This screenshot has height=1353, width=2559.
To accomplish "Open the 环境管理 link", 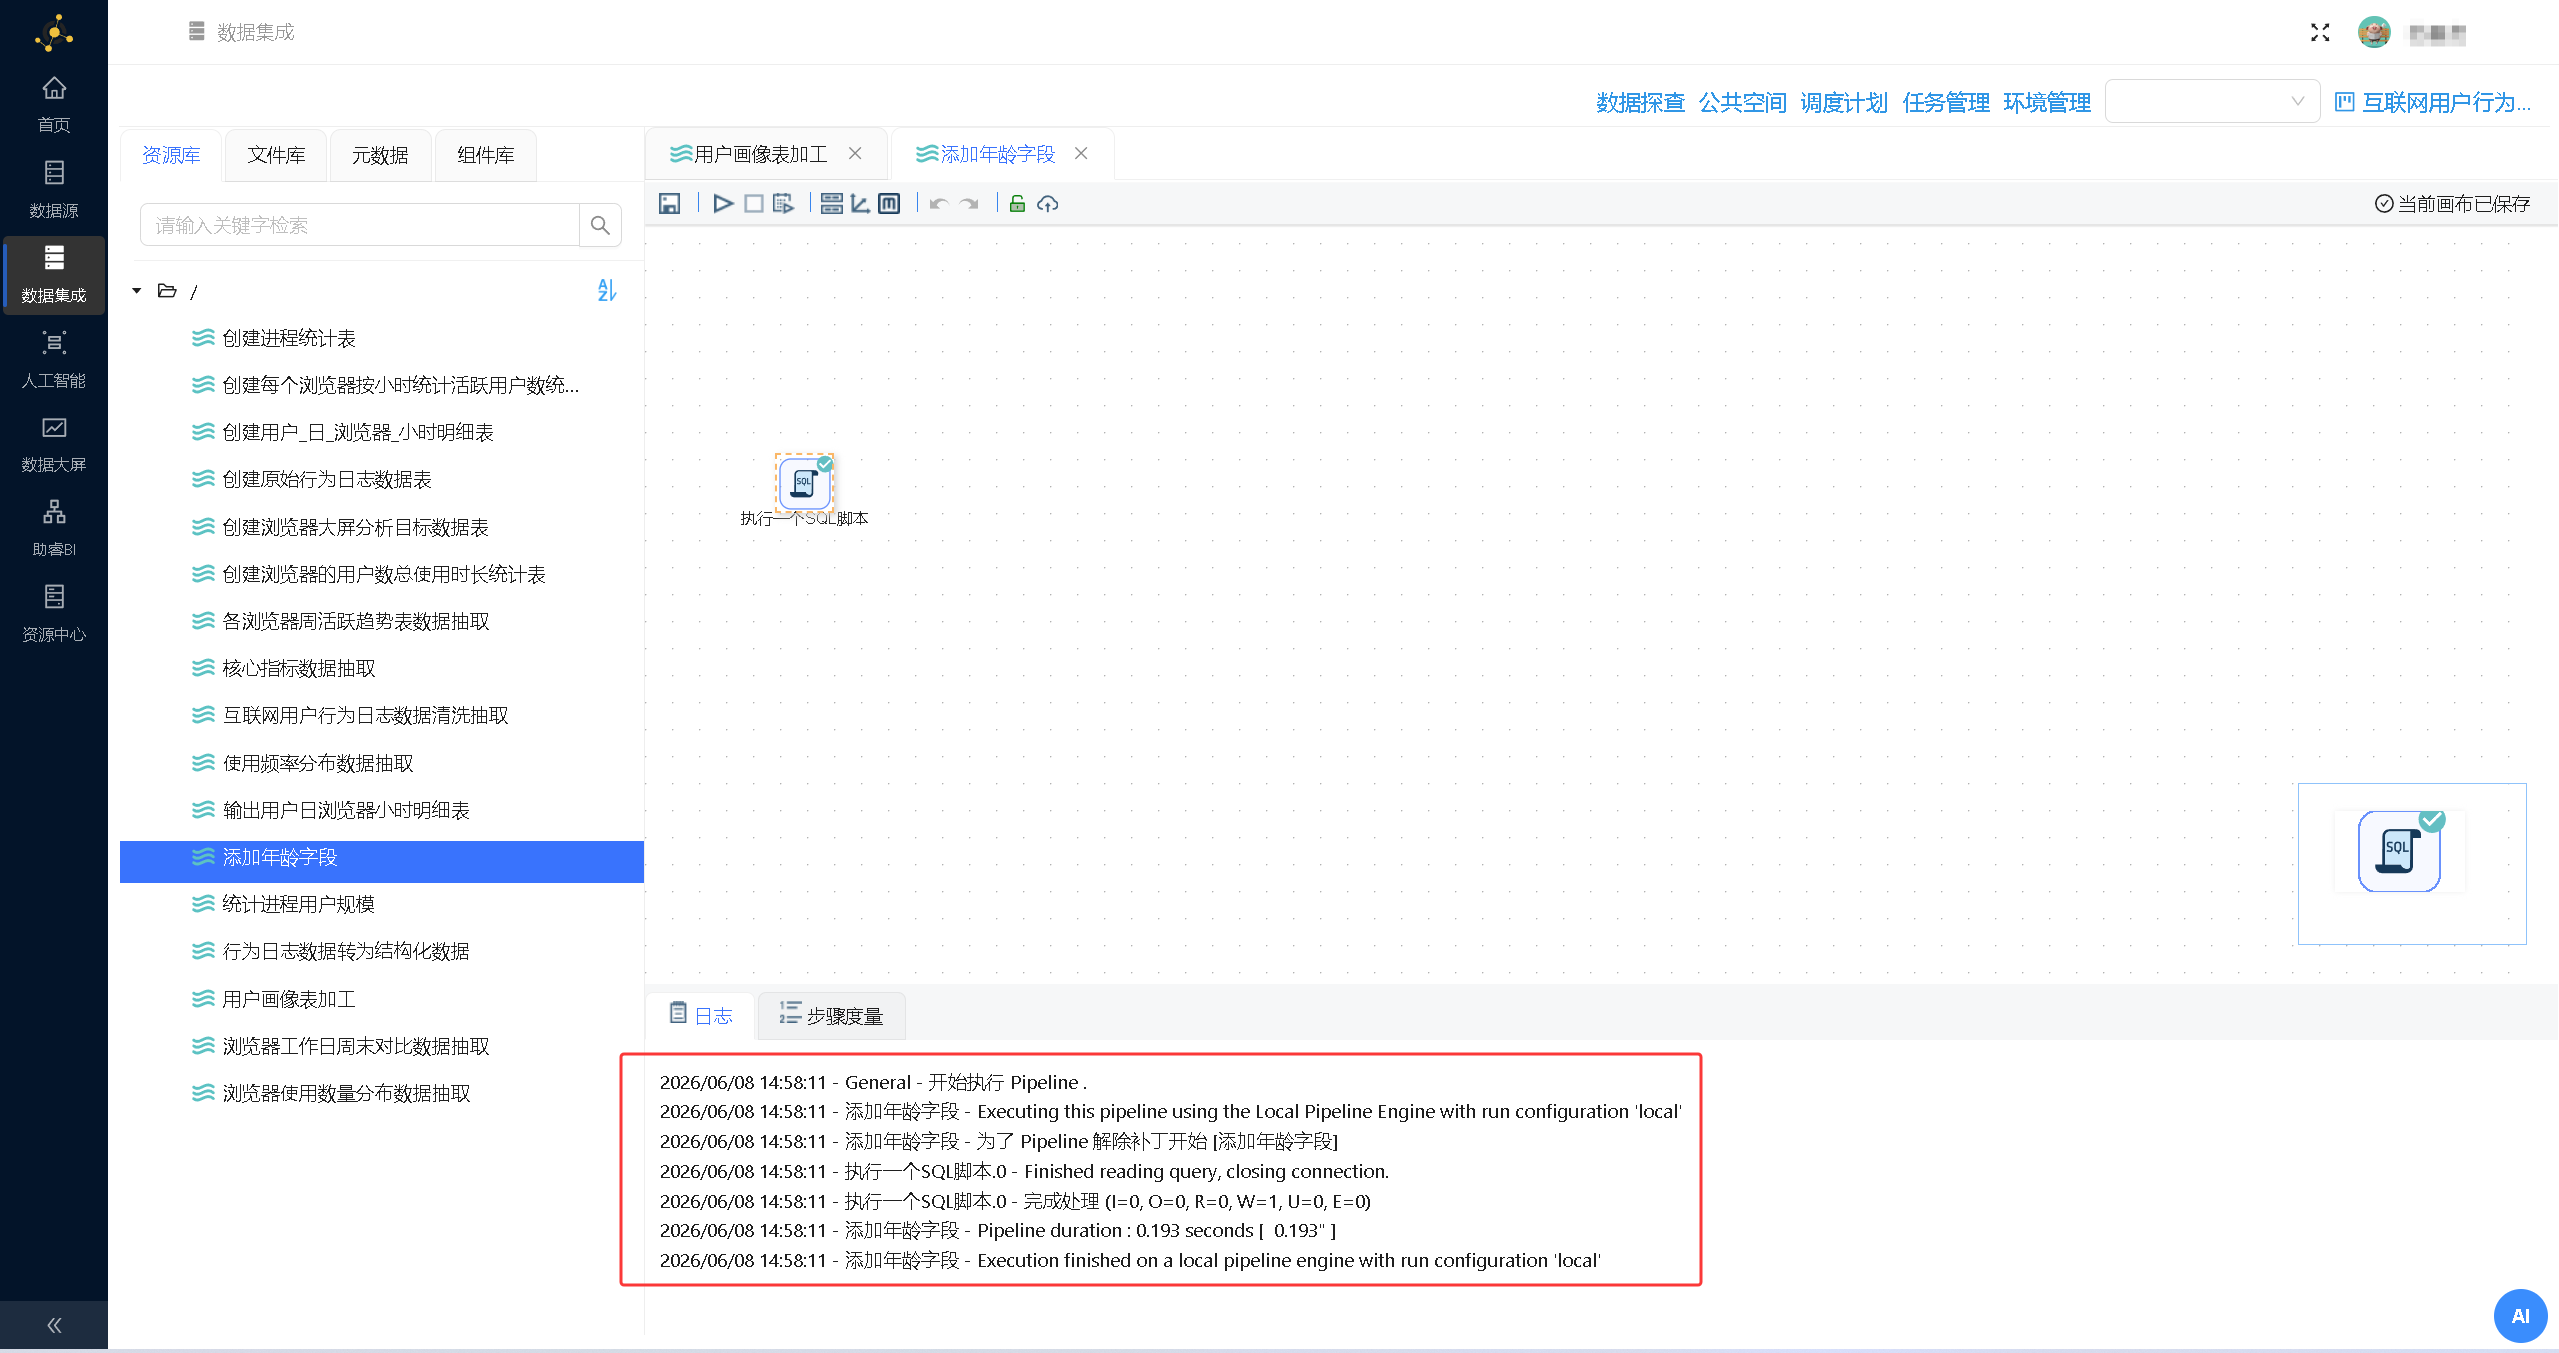I will tap(2047, 102).
